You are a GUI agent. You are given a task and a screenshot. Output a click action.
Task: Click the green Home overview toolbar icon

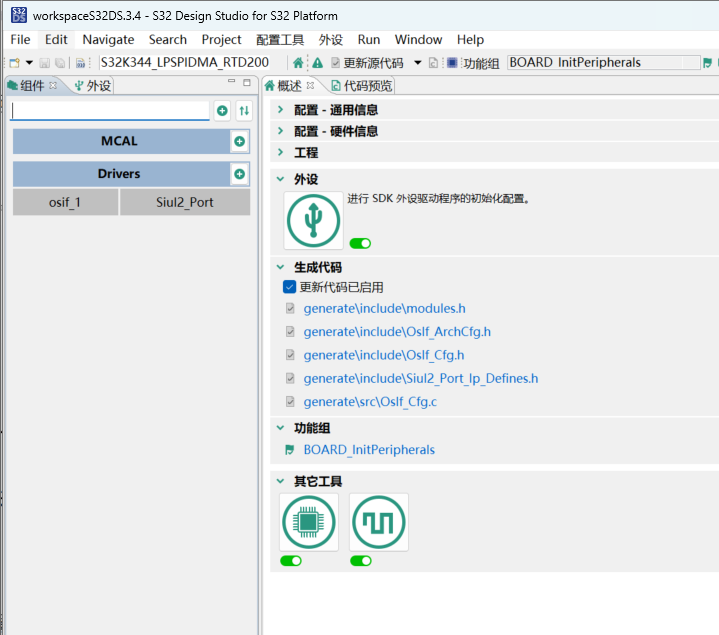(x=298, y=63)
